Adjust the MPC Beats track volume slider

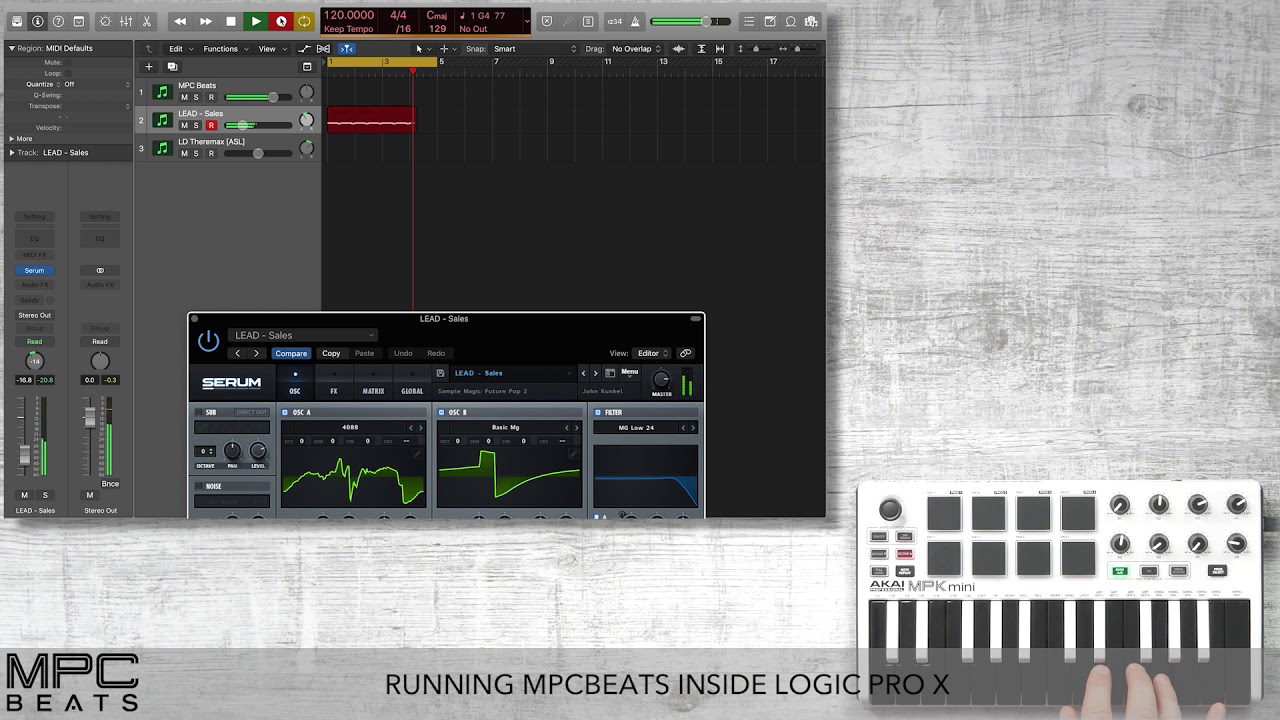(258, 97)
